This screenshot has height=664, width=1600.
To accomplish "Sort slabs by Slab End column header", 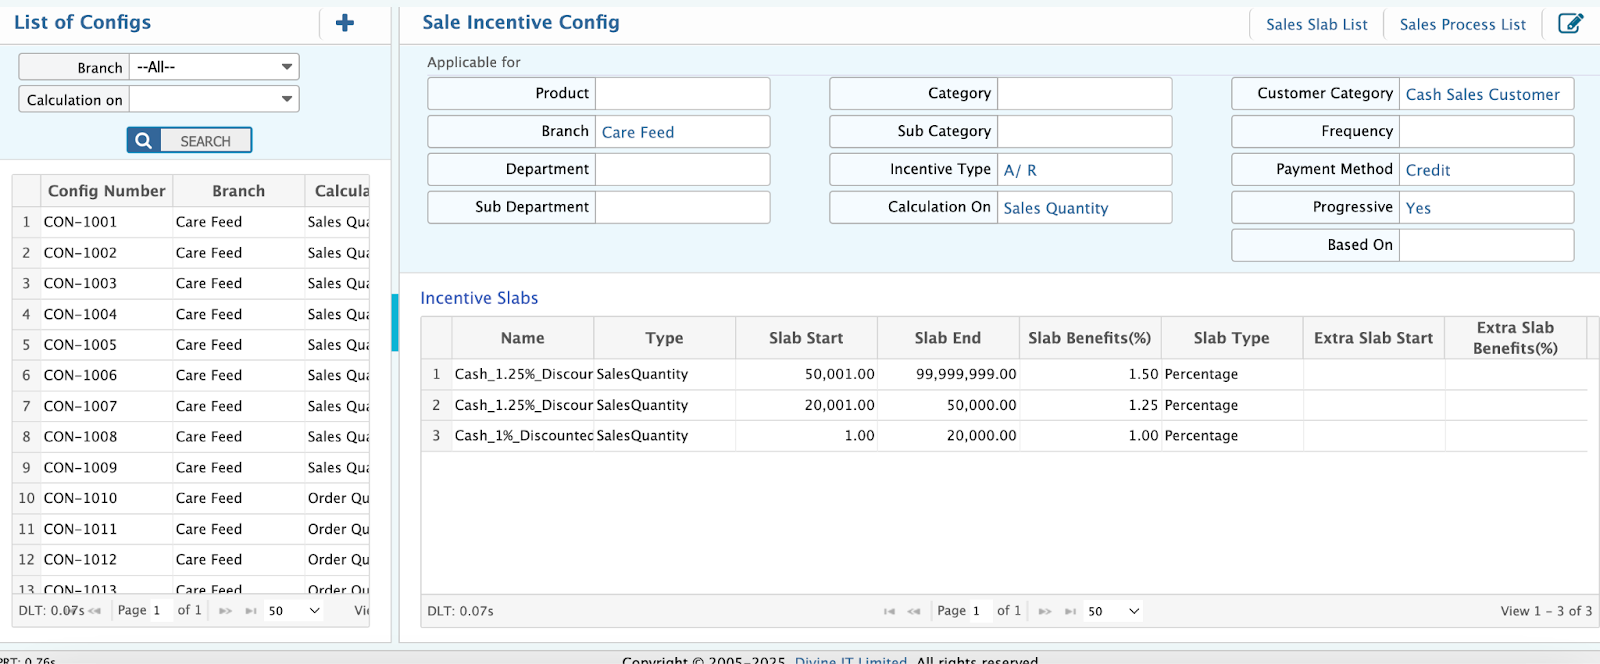I will tap(947, 338).
